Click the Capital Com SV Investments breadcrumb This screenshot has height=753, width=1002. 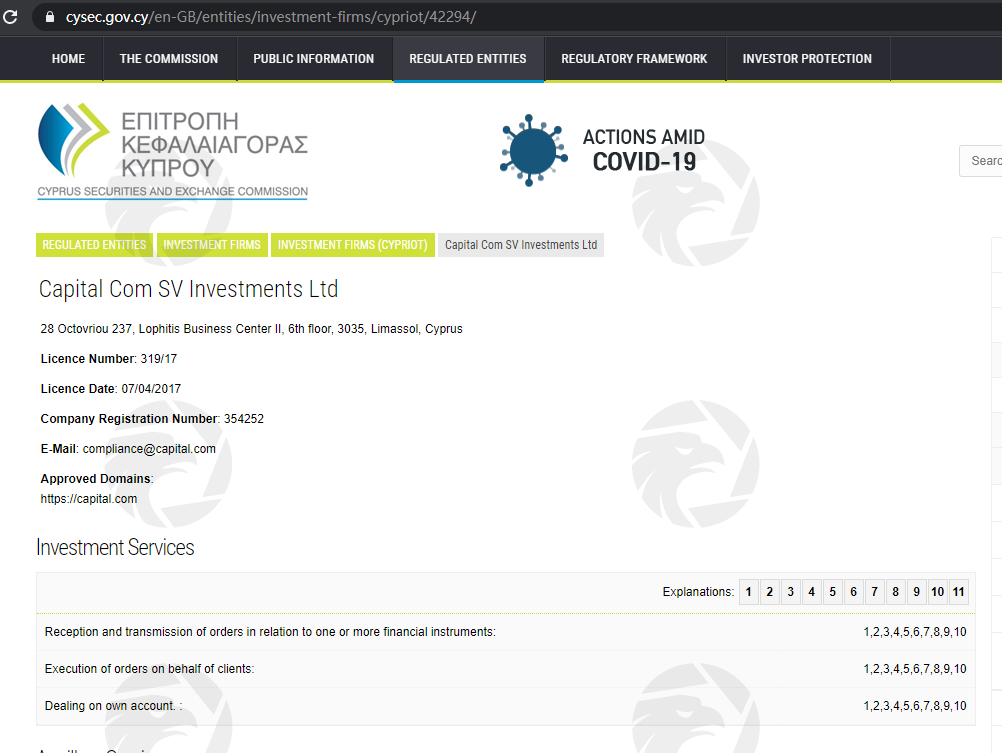click(x=520, y=245)
